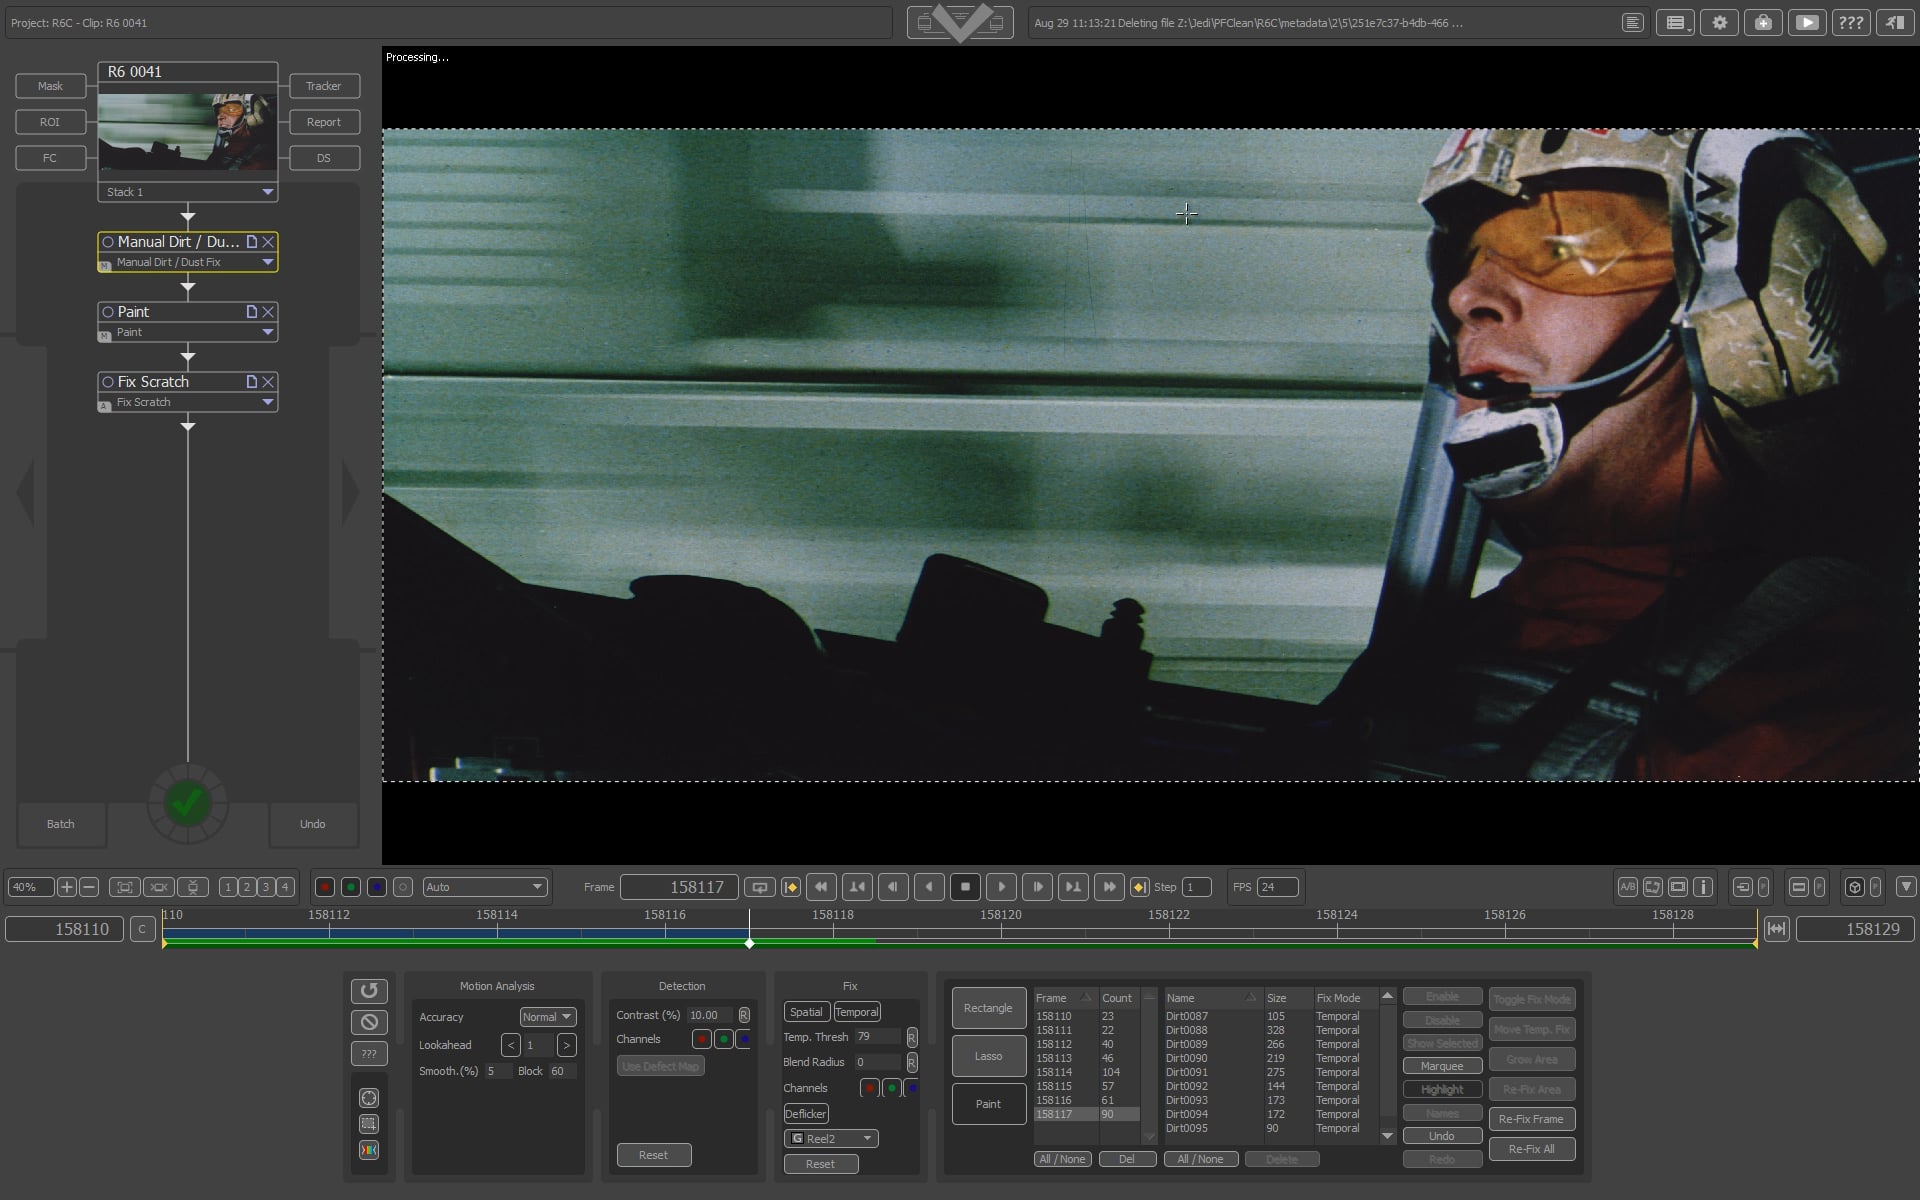Show clip info with the 'i' icon
The height and width of the screenshot is (1200, 1920).
click(x=1704, y=887)
